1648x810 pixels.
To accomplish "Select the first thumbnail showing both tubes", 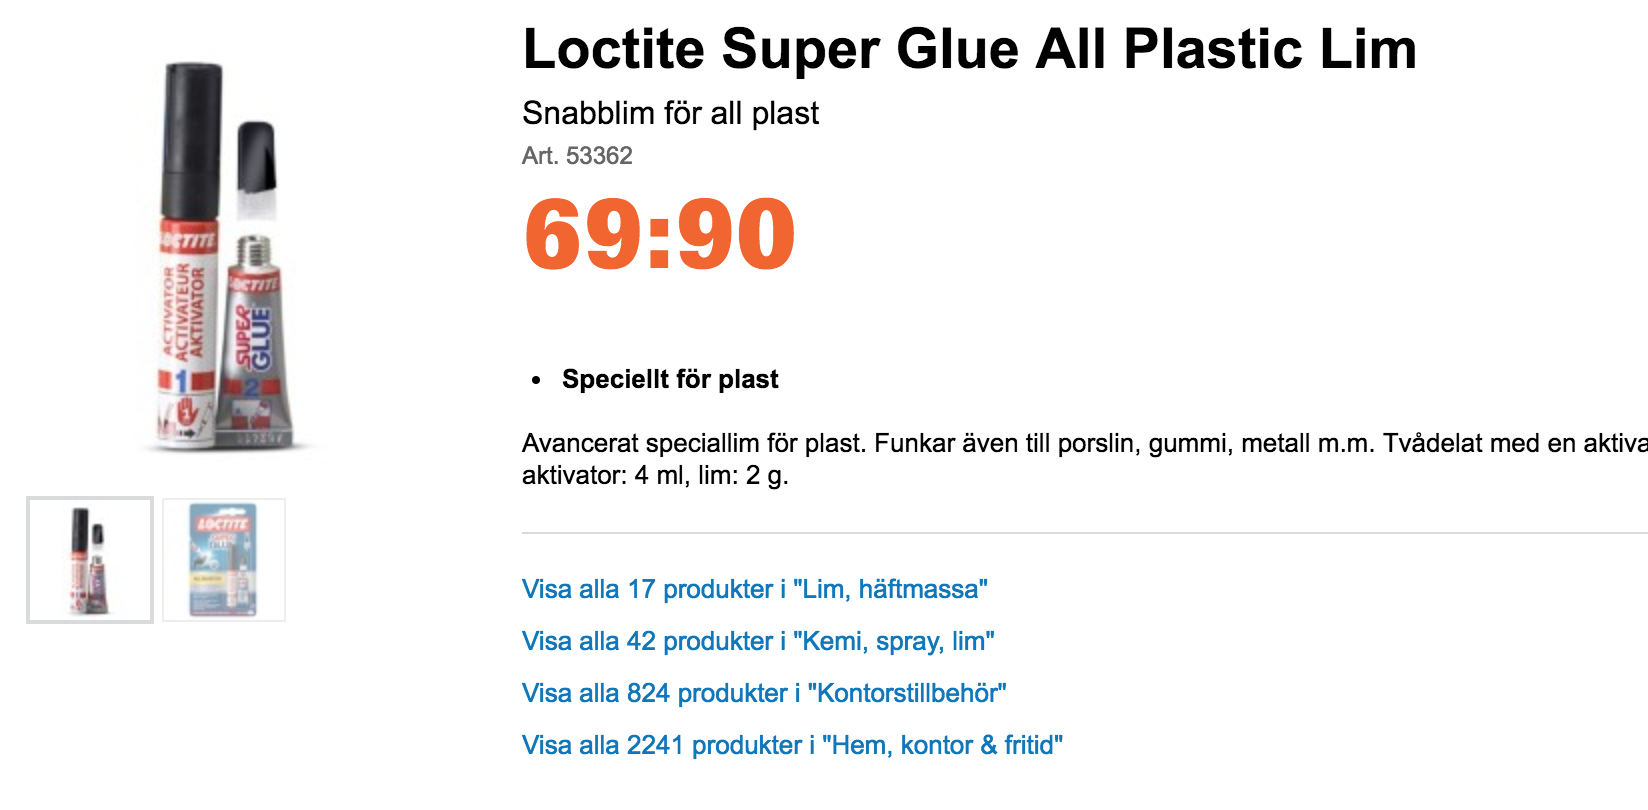I will [90, 560].
